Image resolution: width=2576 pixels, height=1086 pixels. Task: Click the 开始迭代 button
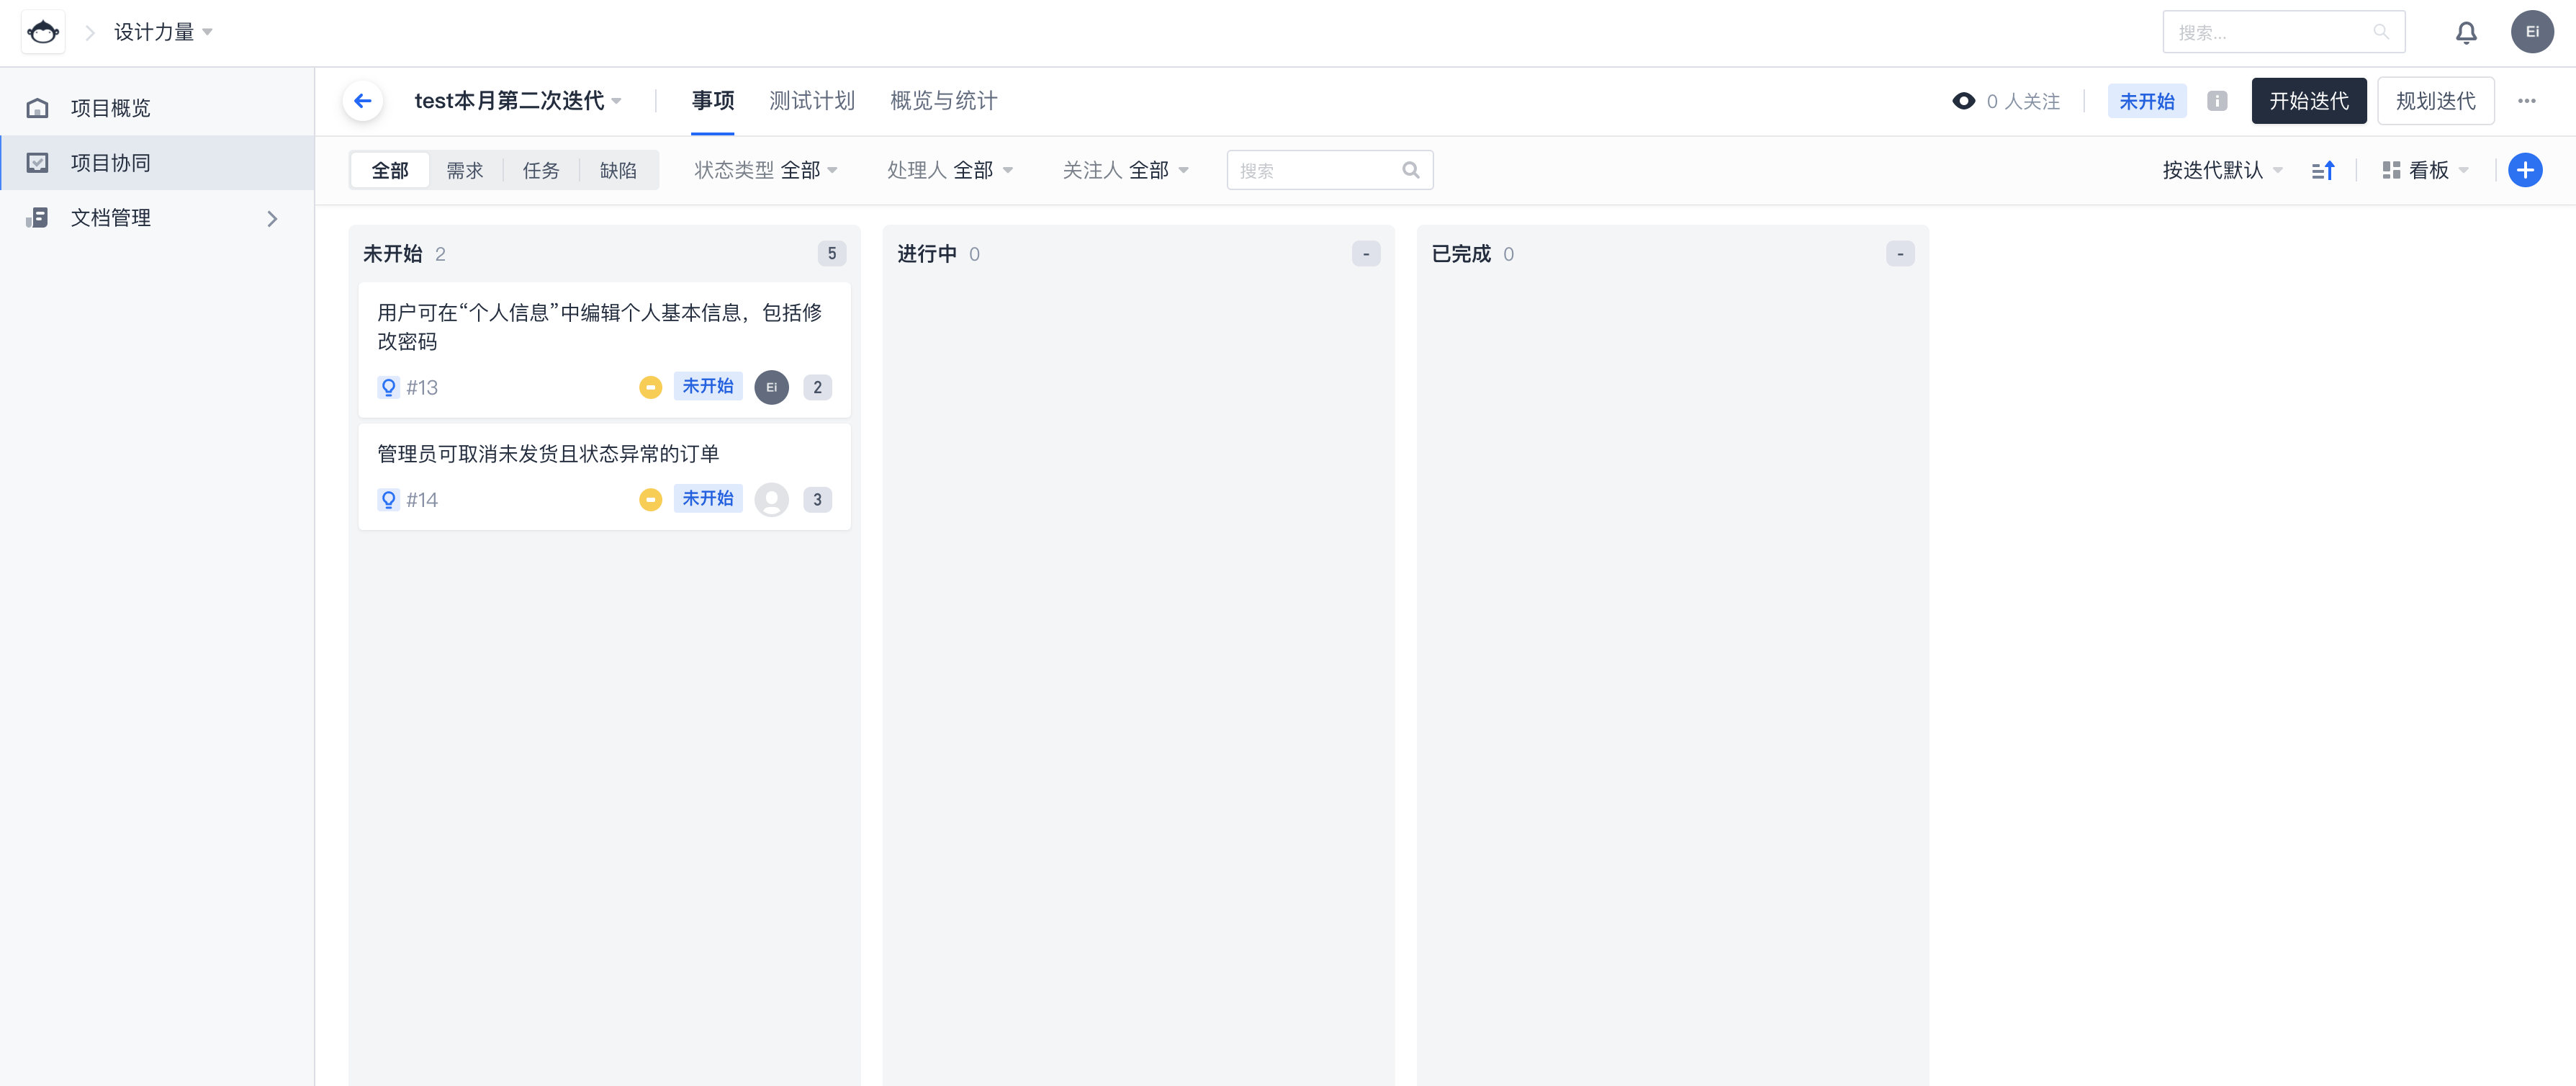[x=2308, y=101]
